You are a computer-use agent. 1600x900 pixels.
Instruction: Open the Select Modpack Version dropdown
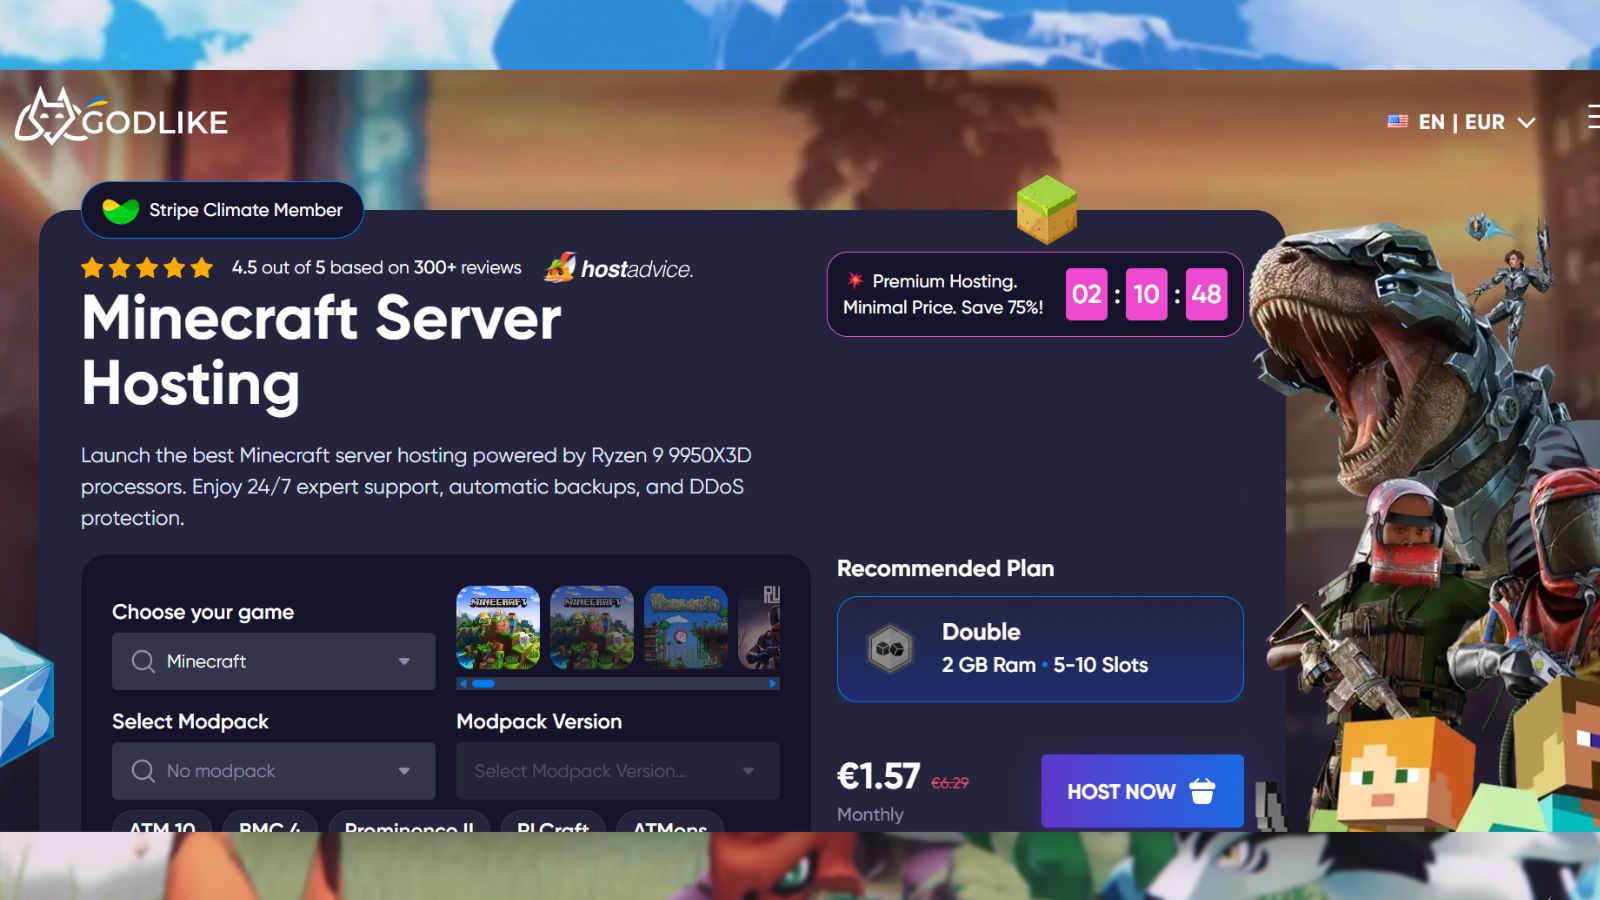[618, 771]
